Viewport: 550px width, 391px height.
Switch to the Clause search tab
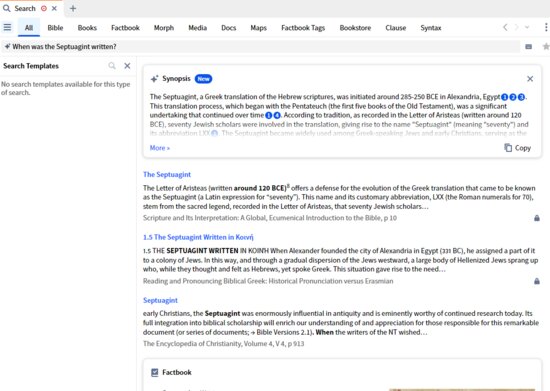click(395, 28)
